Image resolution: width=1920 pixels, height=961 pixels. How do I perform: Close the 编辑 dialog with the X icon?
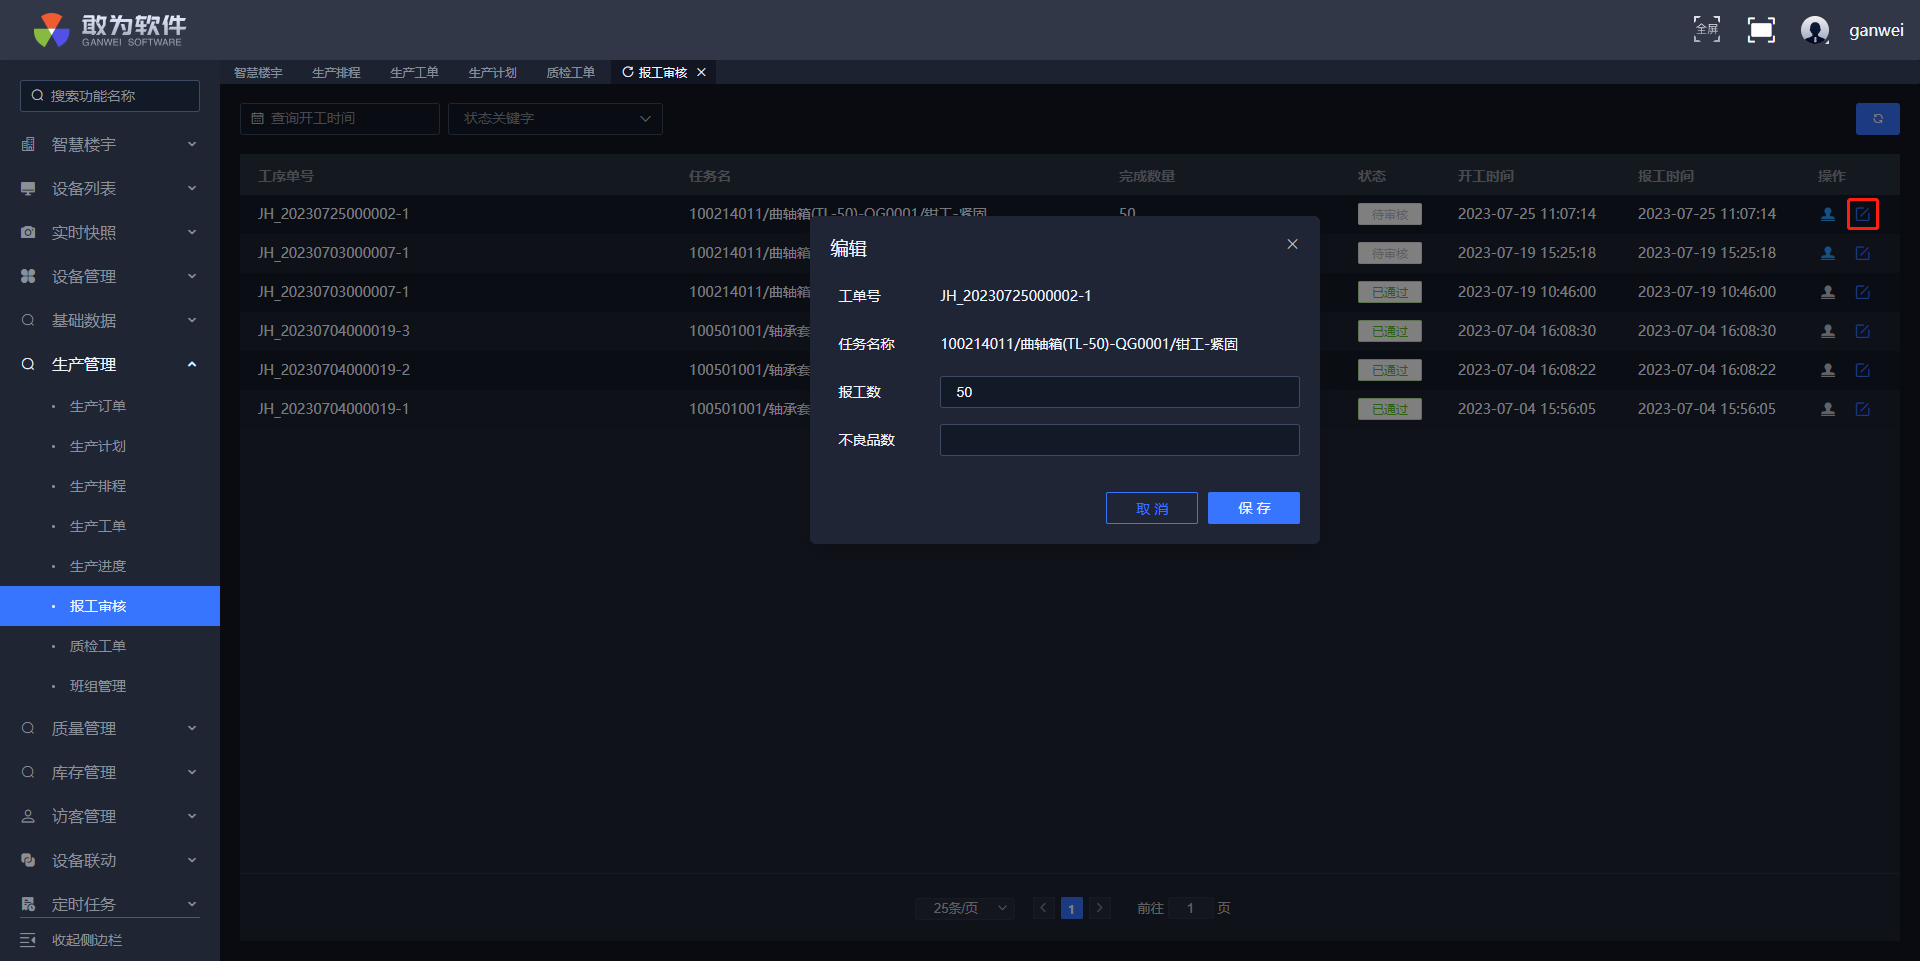[1292, 244]
